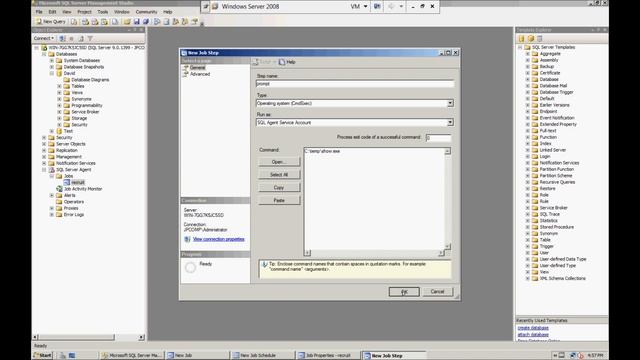Click the Paste button in dialog
Image resolution: width=640 pixels, height=360 pixels.
point(279,200)
